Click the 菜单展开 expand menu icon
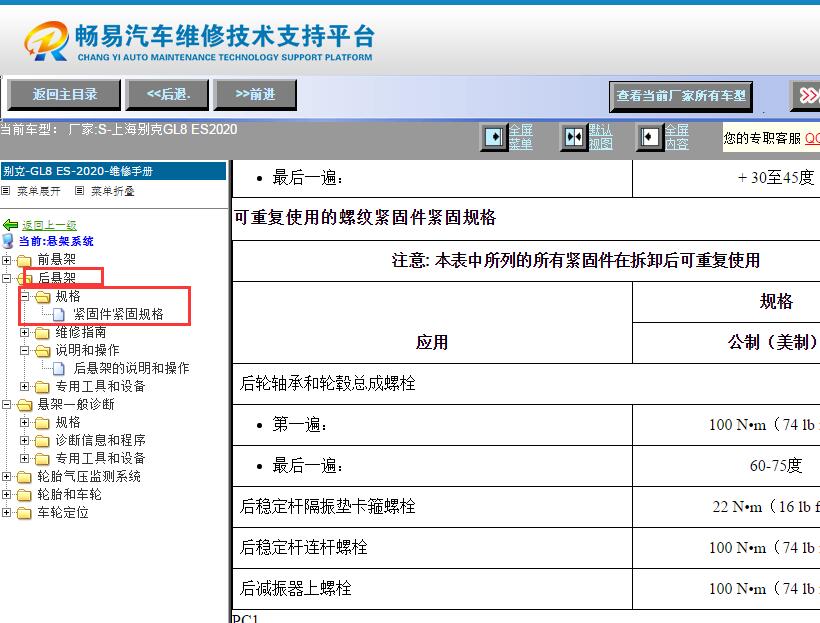Image resolution: width=820 pixels, height=623 pixels. point(6,190)
